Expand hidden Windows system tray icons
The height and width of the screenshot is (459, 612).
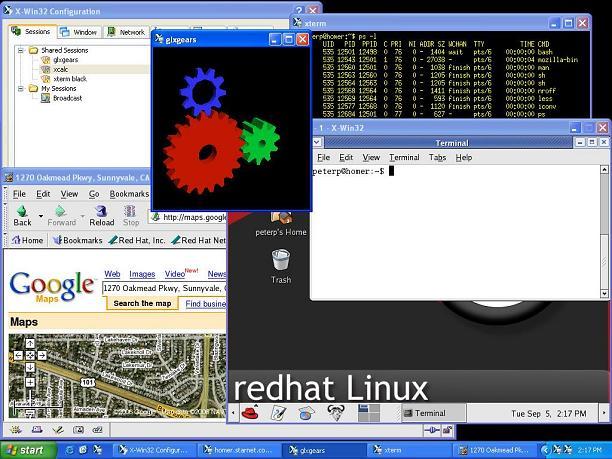coord(545,450)
